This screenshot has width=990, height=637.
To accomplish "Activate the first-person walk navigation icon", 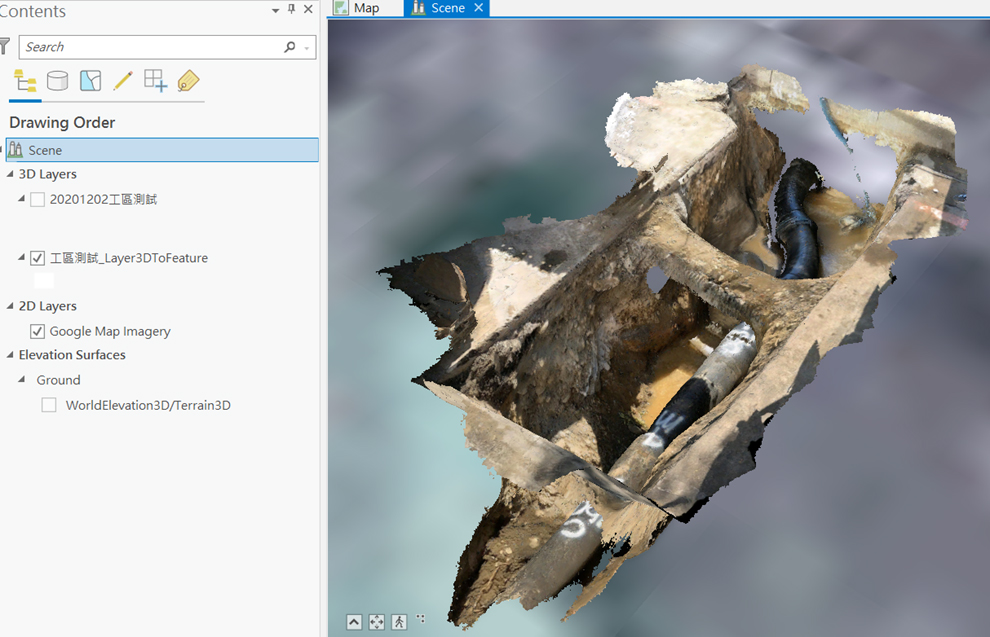I will click(399, 622).
